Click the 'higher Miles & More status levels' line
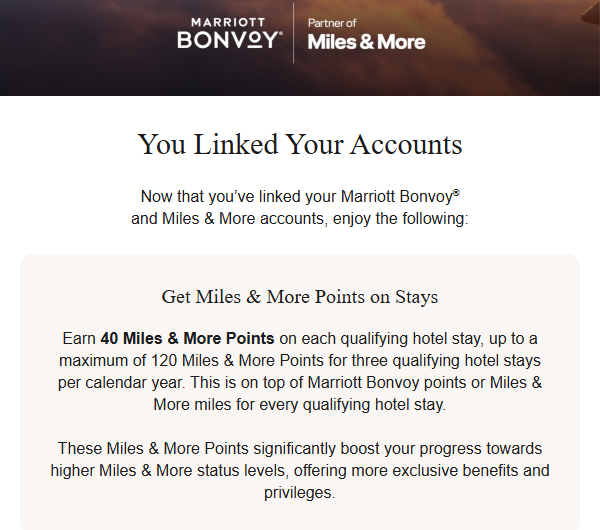The height and width of the screenshot is (530, 600). [300, 470]
